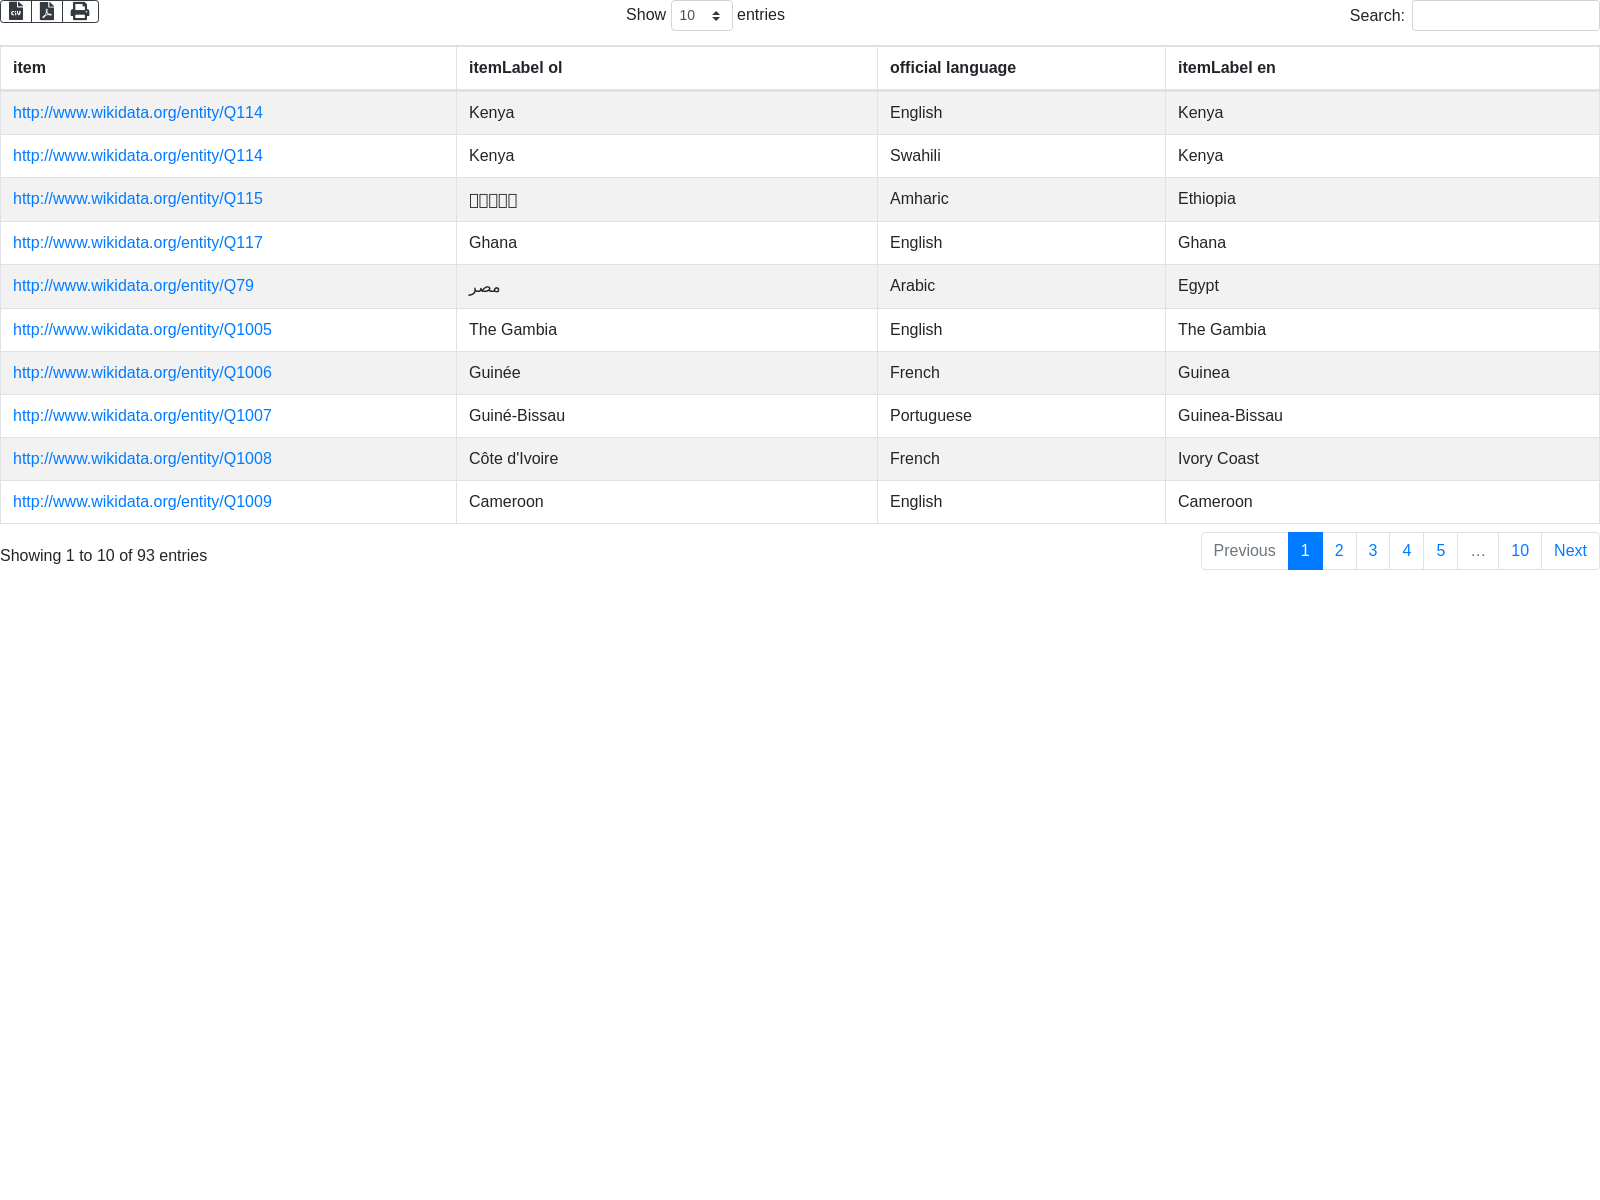This screenshot has height=1200, width=1600.
Task: Open the Wikidata Q79 link for Egypt
Action: pos(133,286)
